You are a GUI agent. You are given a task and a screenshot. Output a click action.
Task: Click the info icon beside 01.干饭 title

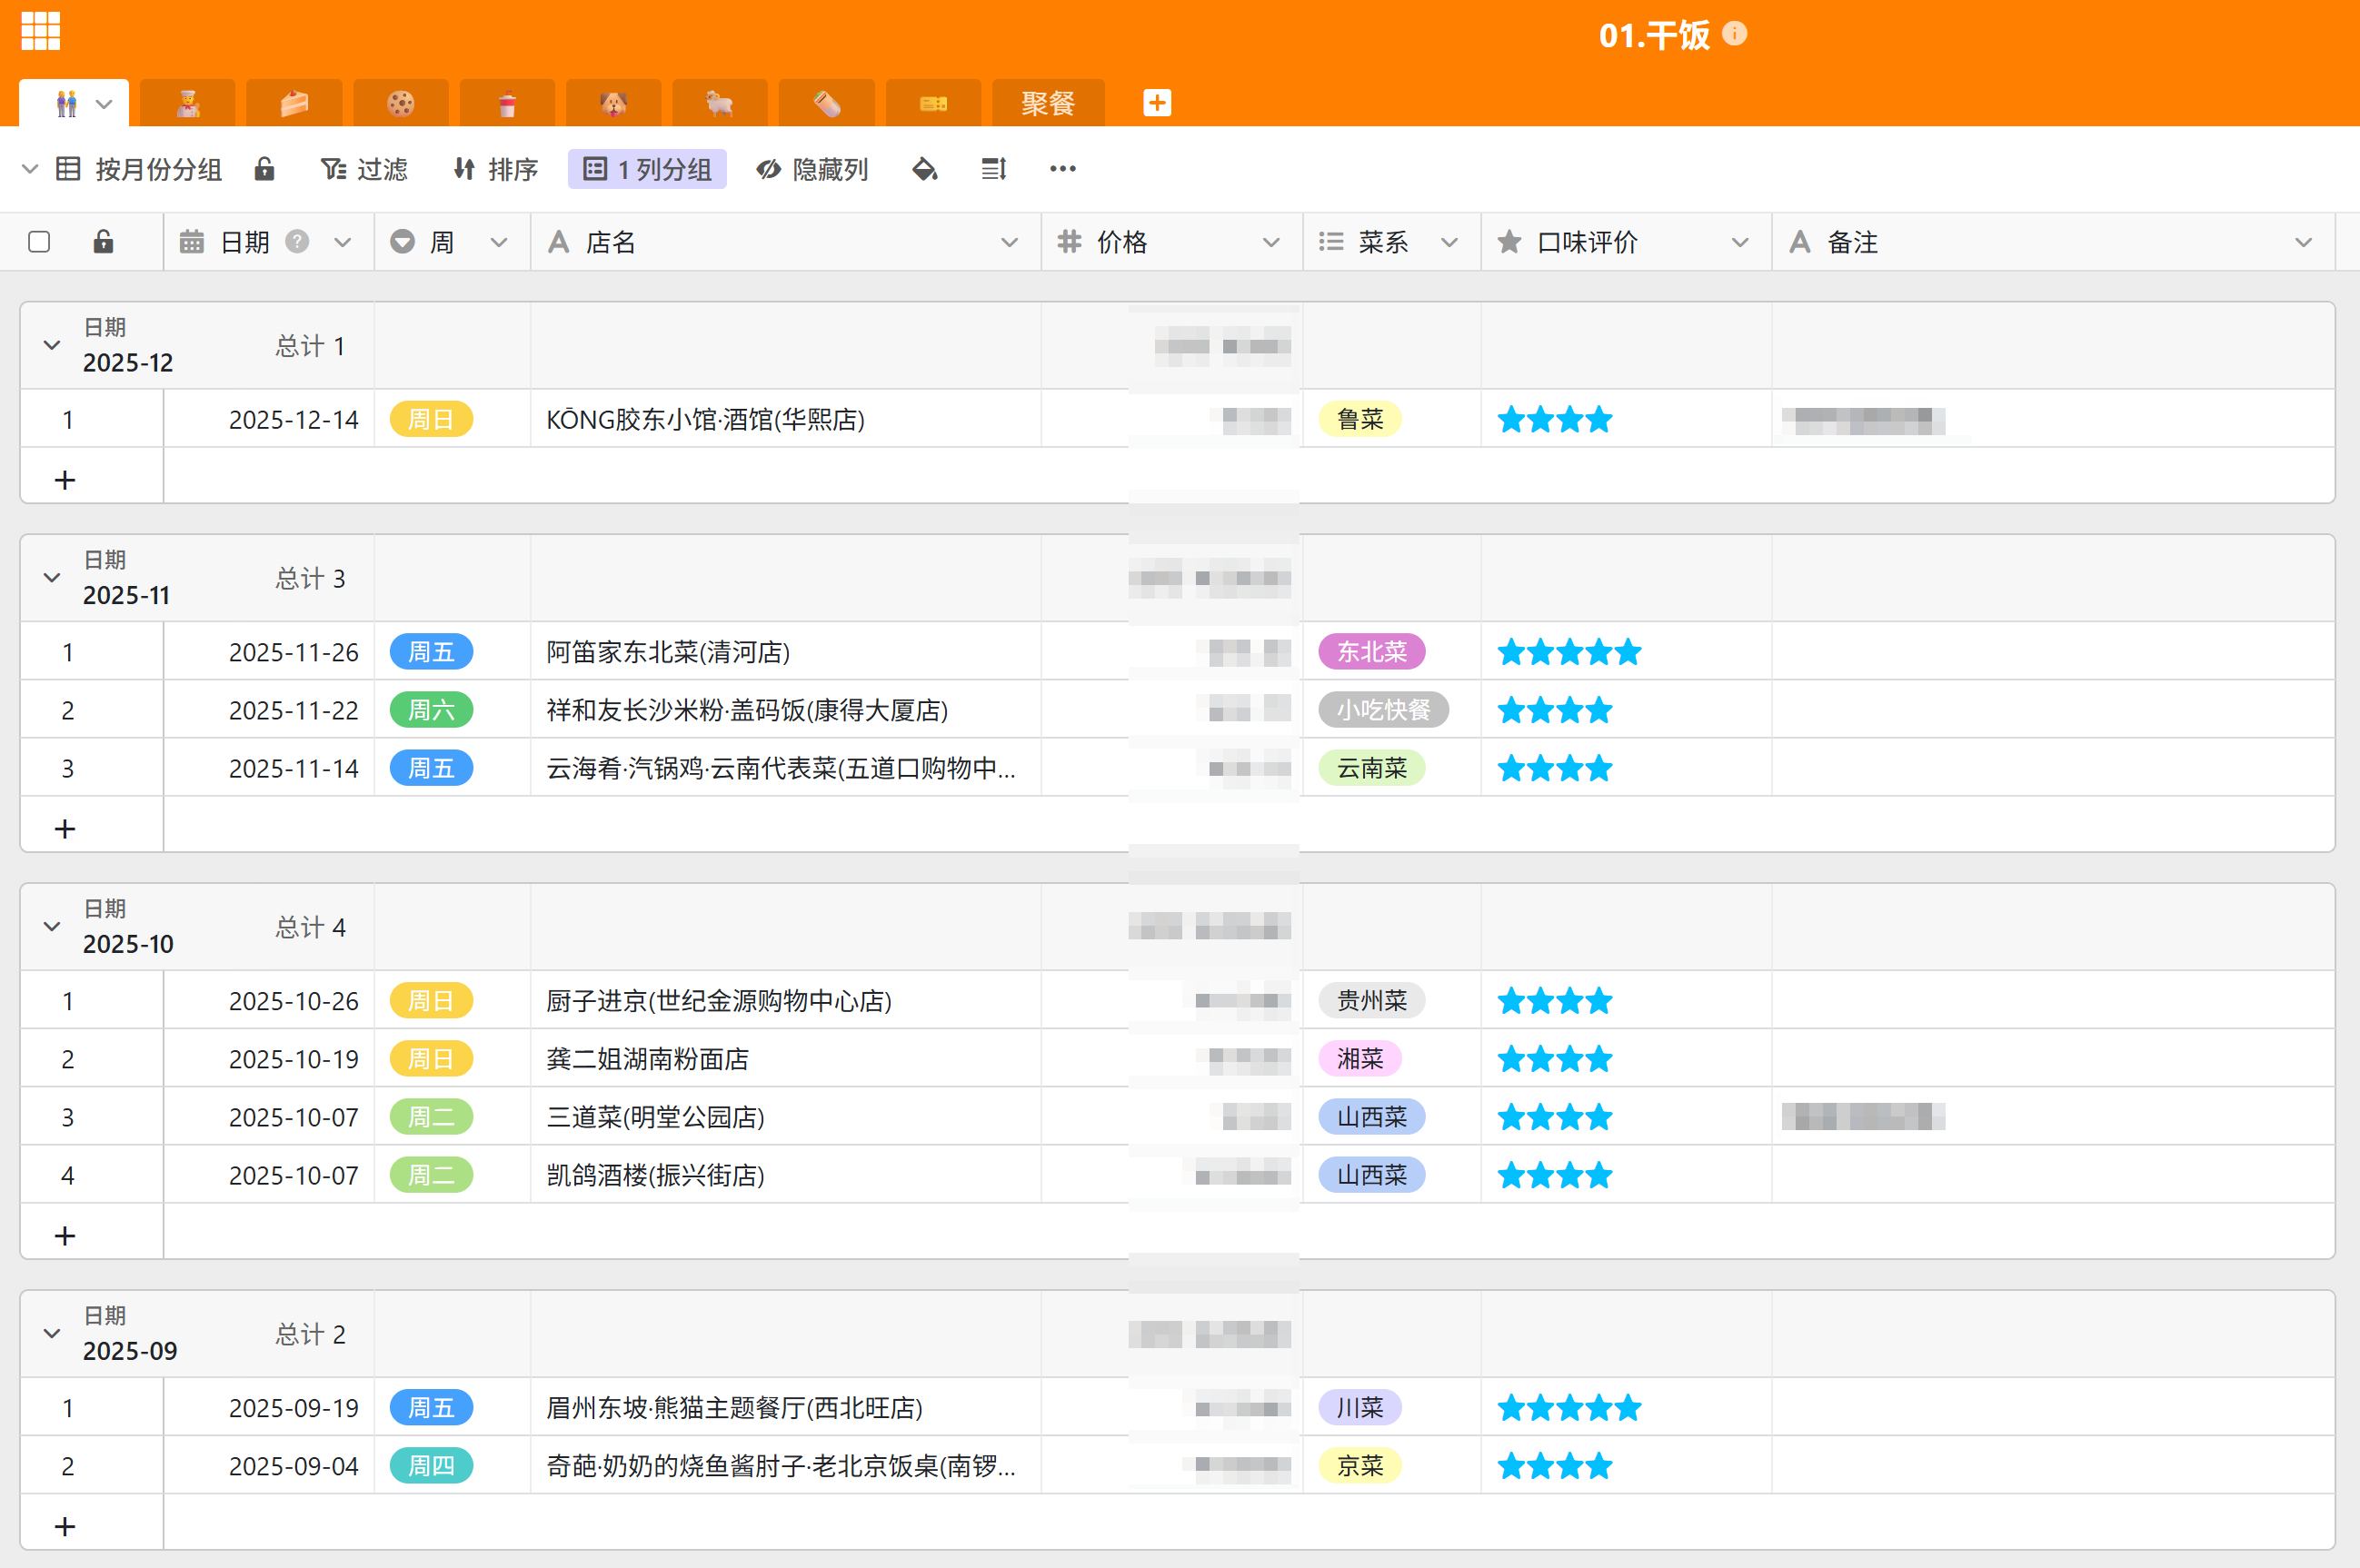click(1735, 34)
